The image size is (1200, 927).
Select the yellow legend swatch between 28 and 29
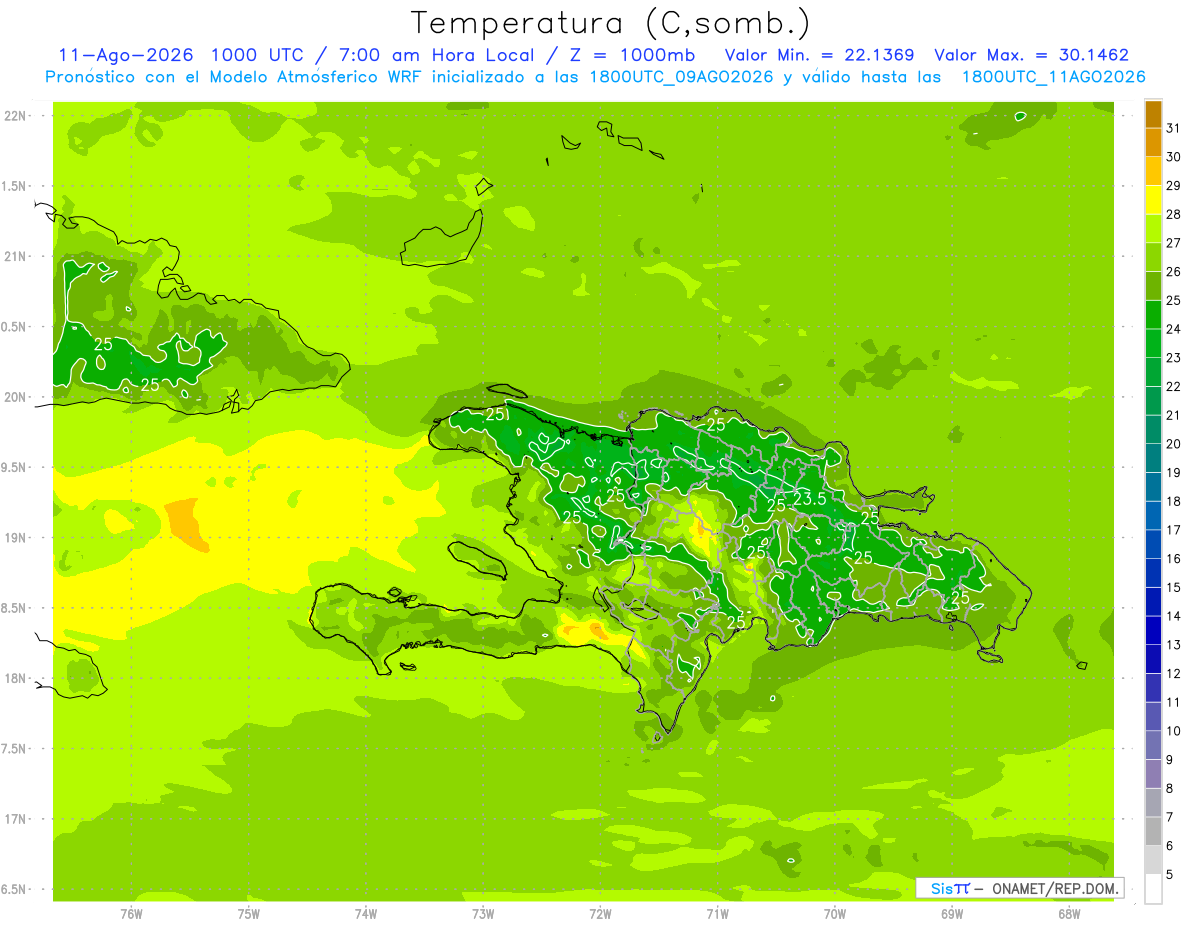[1153, 200]
